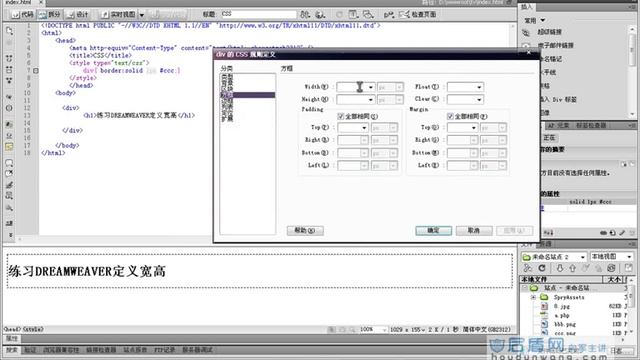Click the Open Documents icon in coding toolbar
This screenshot has height=360, width=640.
point(9,31)
